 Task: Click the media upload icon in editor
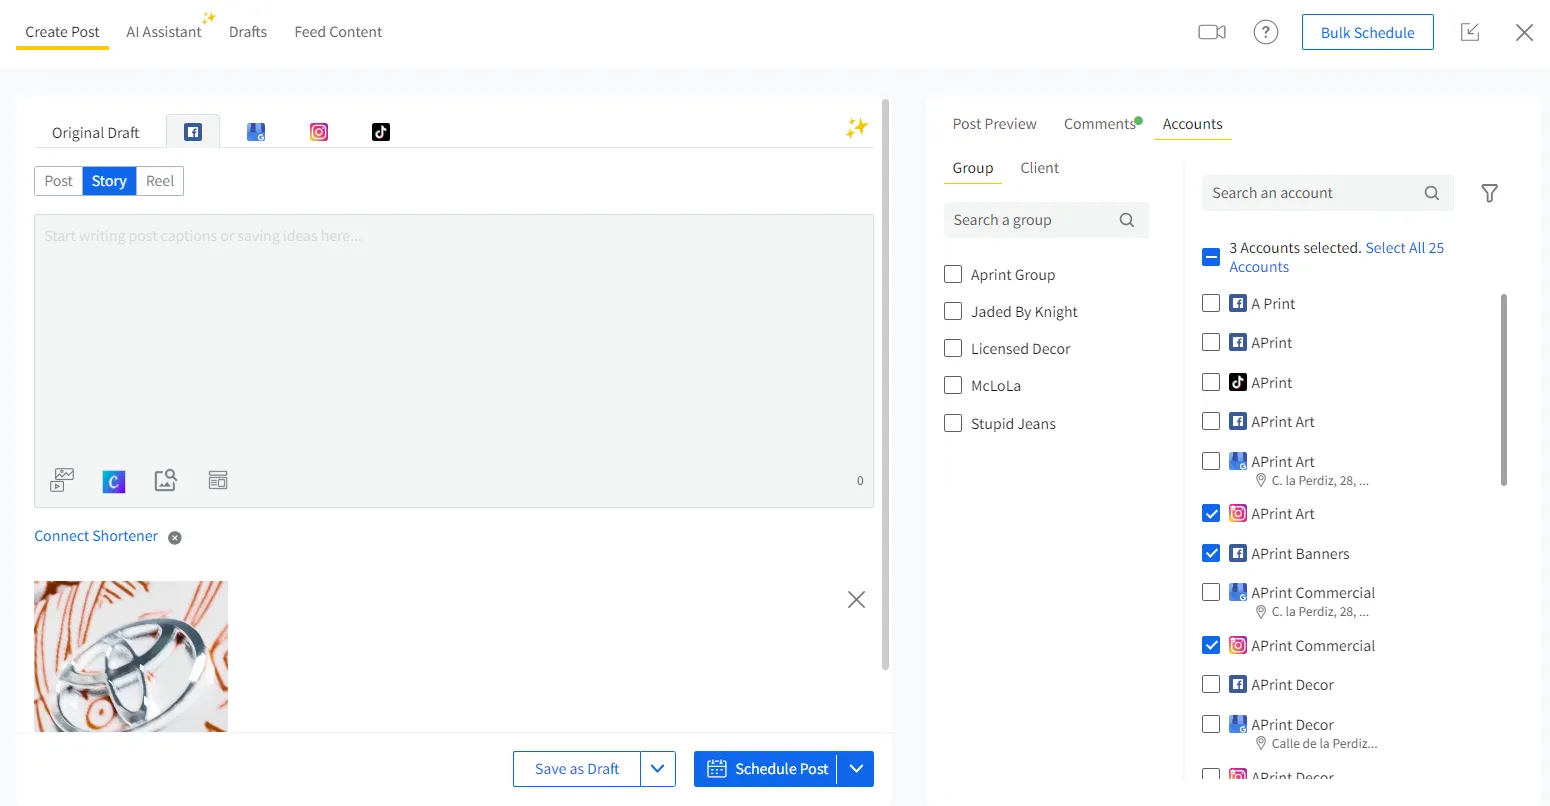point(62,481)
